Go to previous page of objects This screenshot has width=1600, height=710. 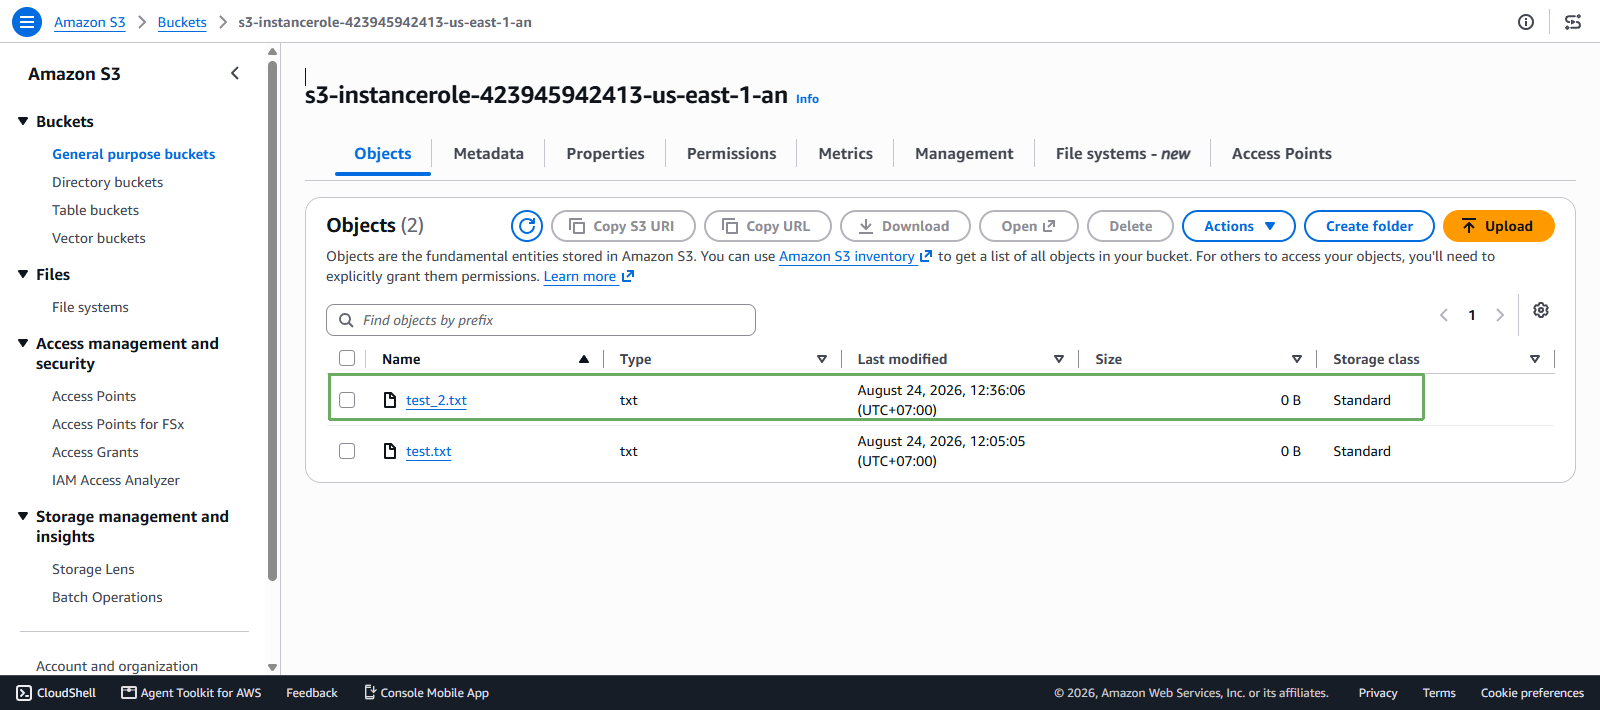1444,315
